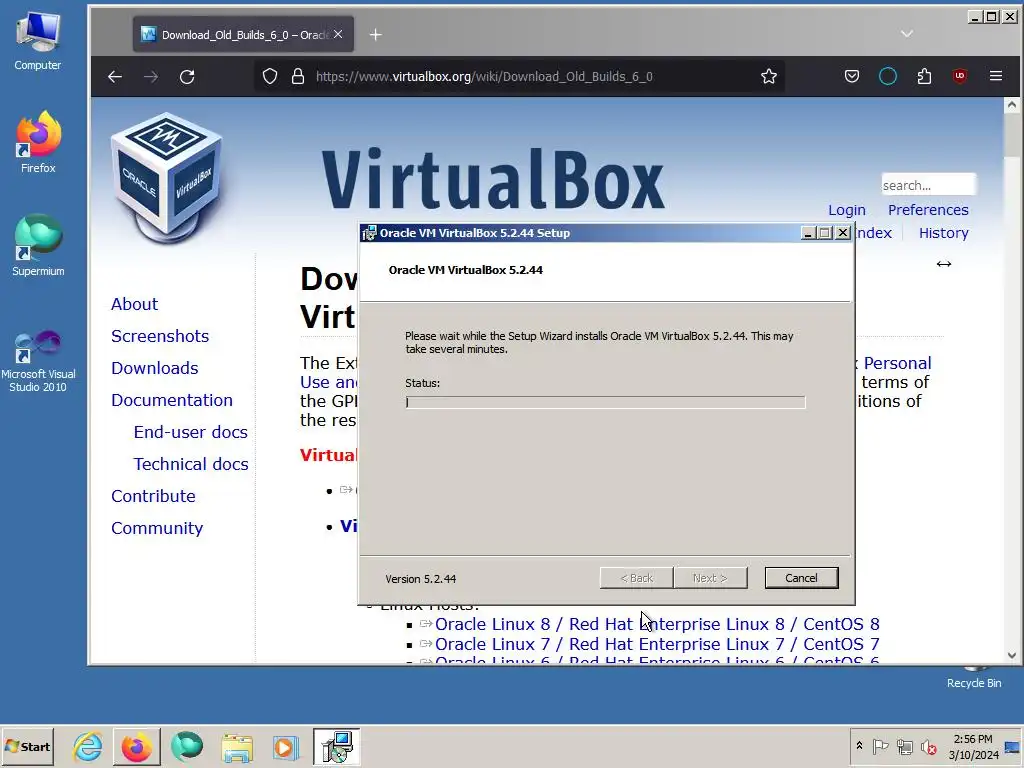
Task: Select Microsoft Visual Studio 2010 shortcut
Action: tap(38, 360)
